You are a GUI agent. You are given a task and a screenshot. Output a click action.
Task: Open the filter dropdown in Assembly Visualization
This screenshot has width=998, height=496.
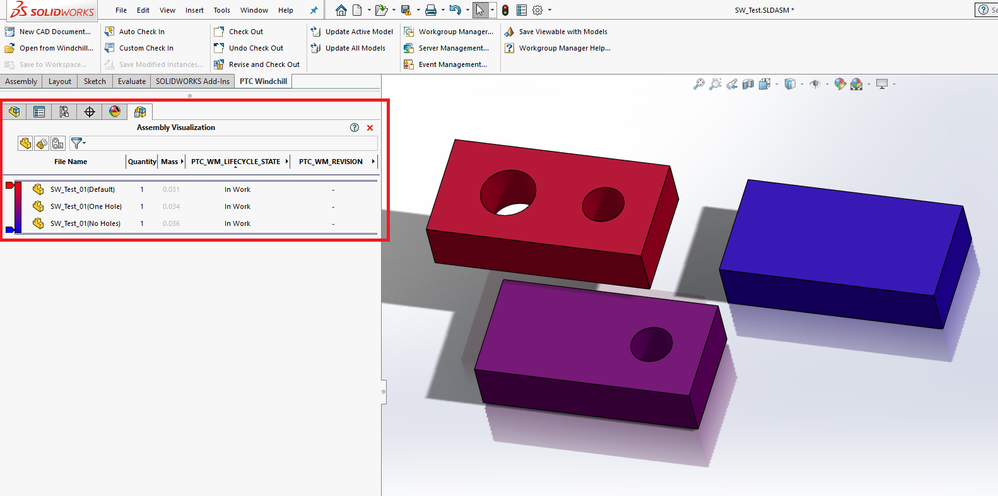(x=78, y=143)
